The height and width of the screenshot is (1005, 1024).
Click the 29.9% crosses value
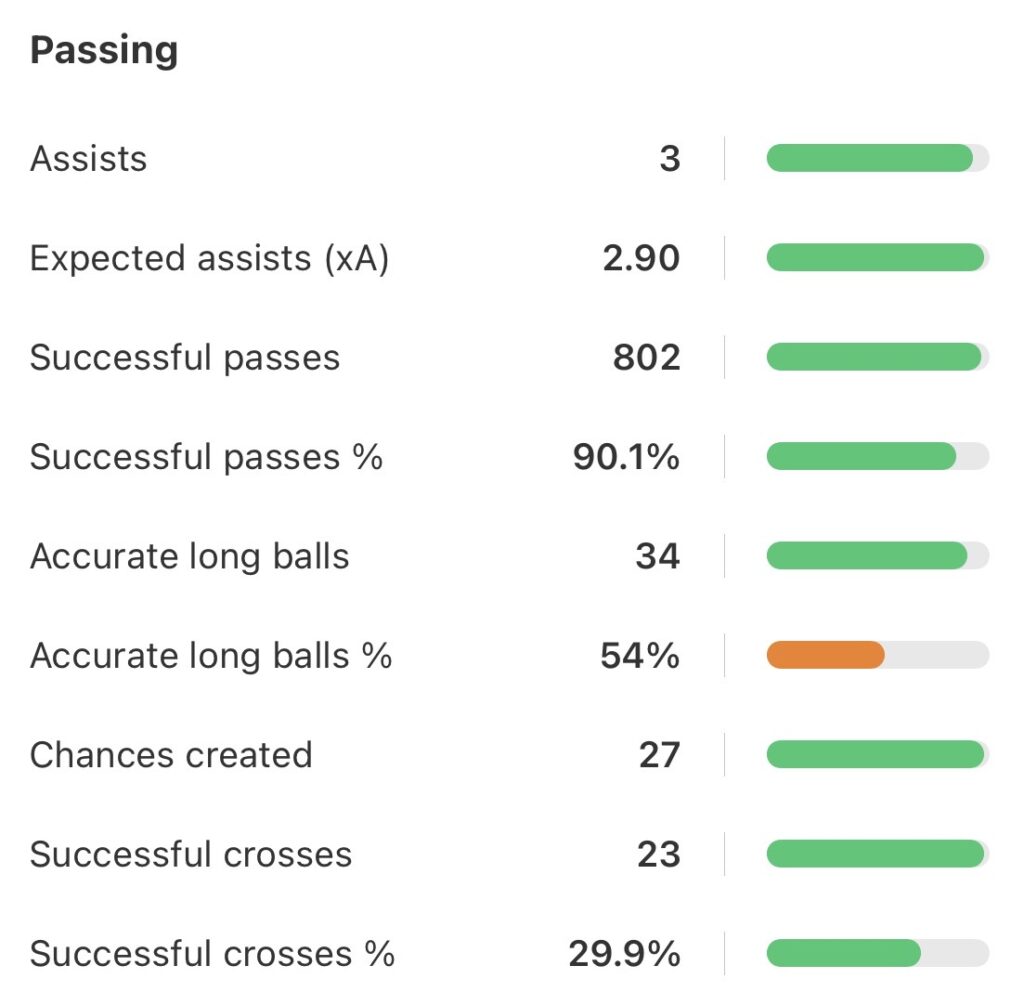624,954
